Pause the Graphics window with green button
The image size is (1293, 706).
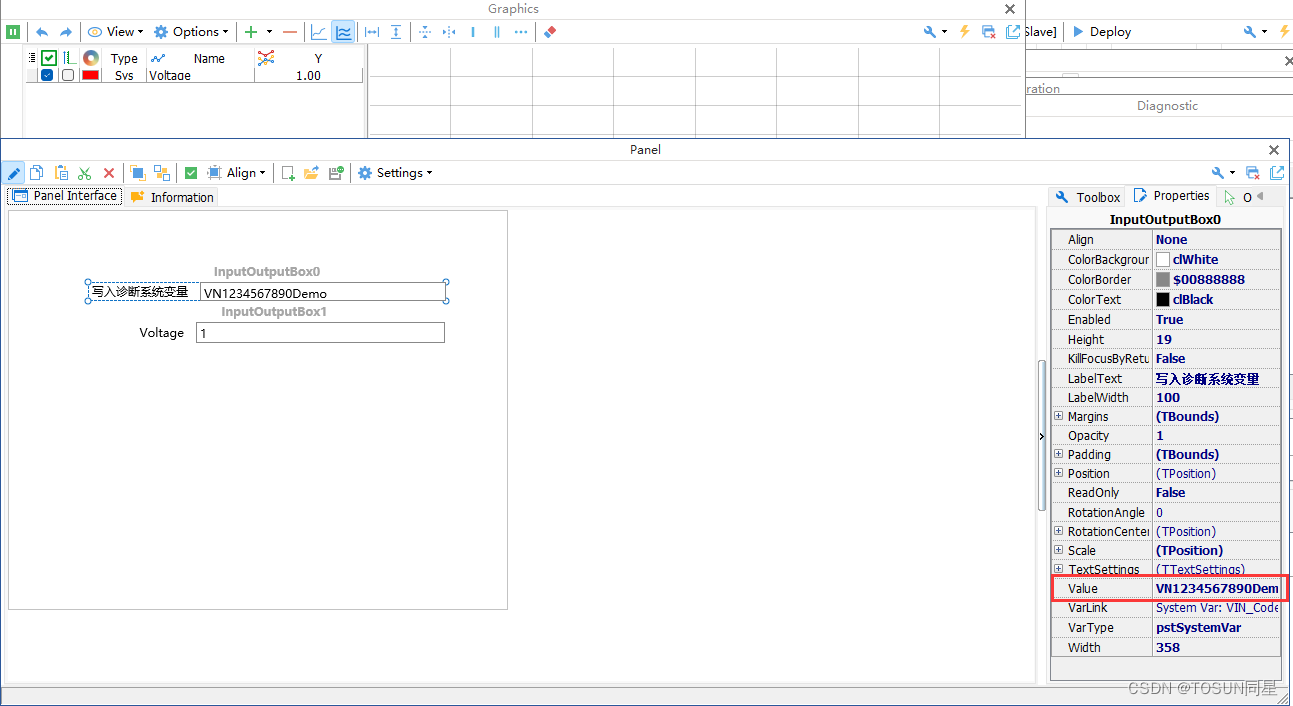coord(13,32)
